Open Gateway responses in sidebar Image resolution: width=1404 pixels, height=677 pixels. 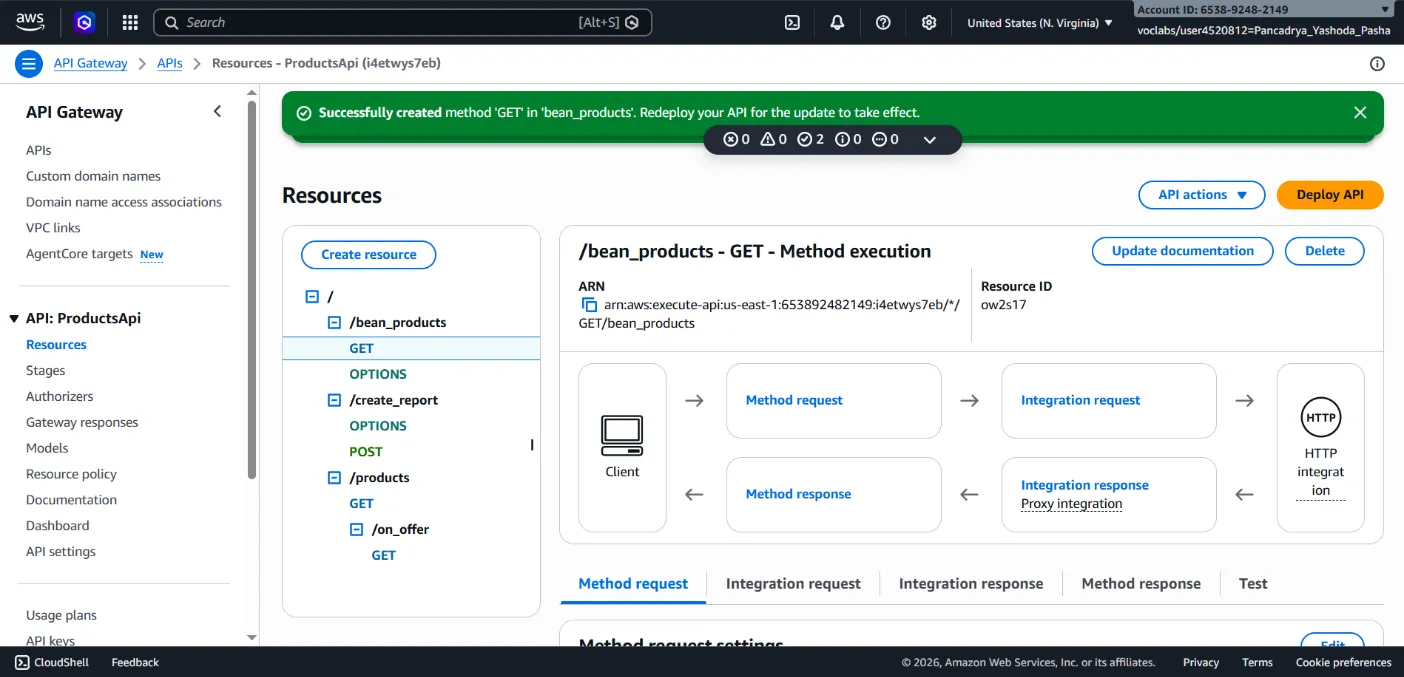82,423
